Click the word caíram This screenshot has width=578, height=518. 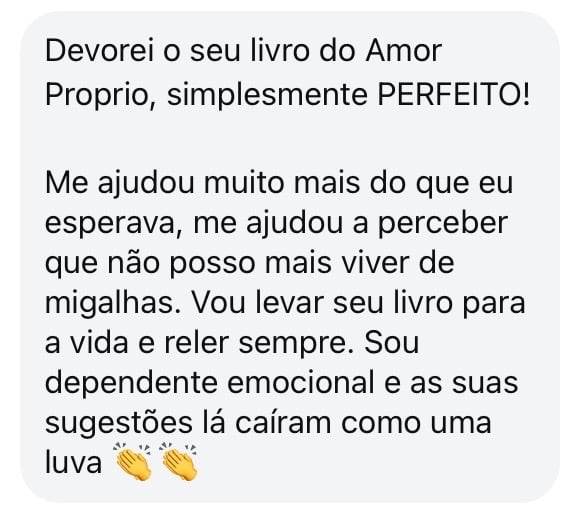[x=283, y=423]
